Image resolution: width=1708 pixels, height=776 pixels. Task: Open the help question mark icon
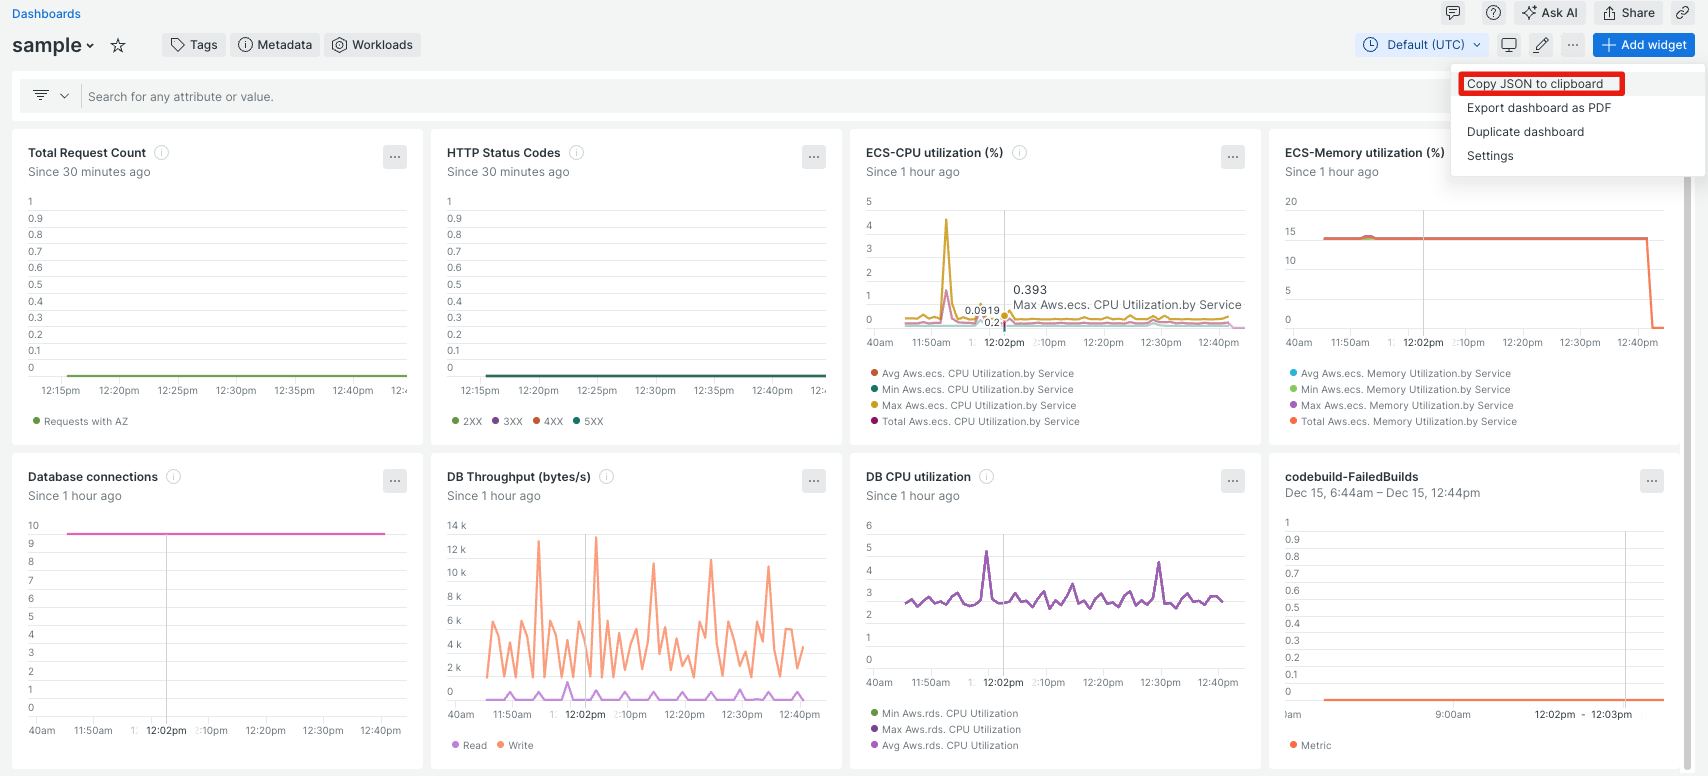point(1493,13)
